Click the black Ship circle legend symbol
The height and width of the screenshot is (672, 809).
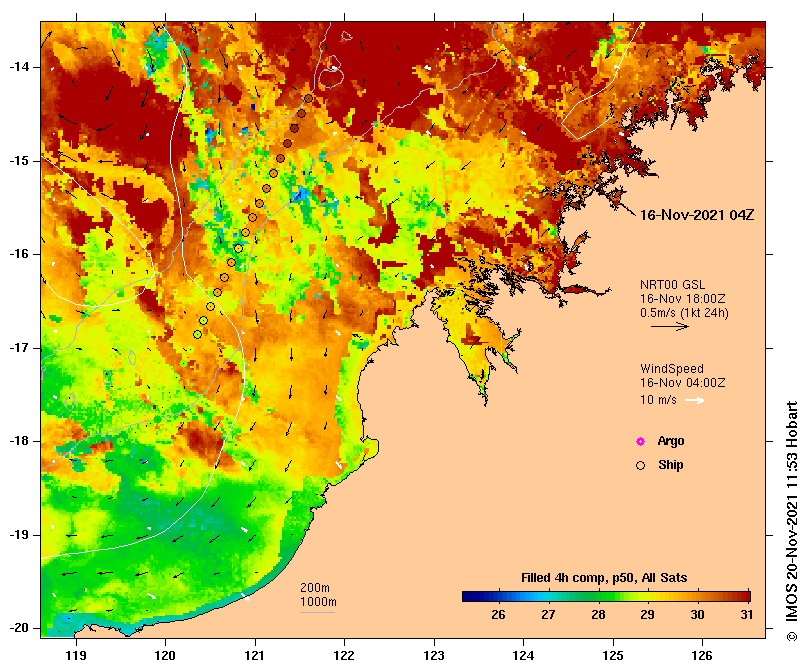[640, 466]
